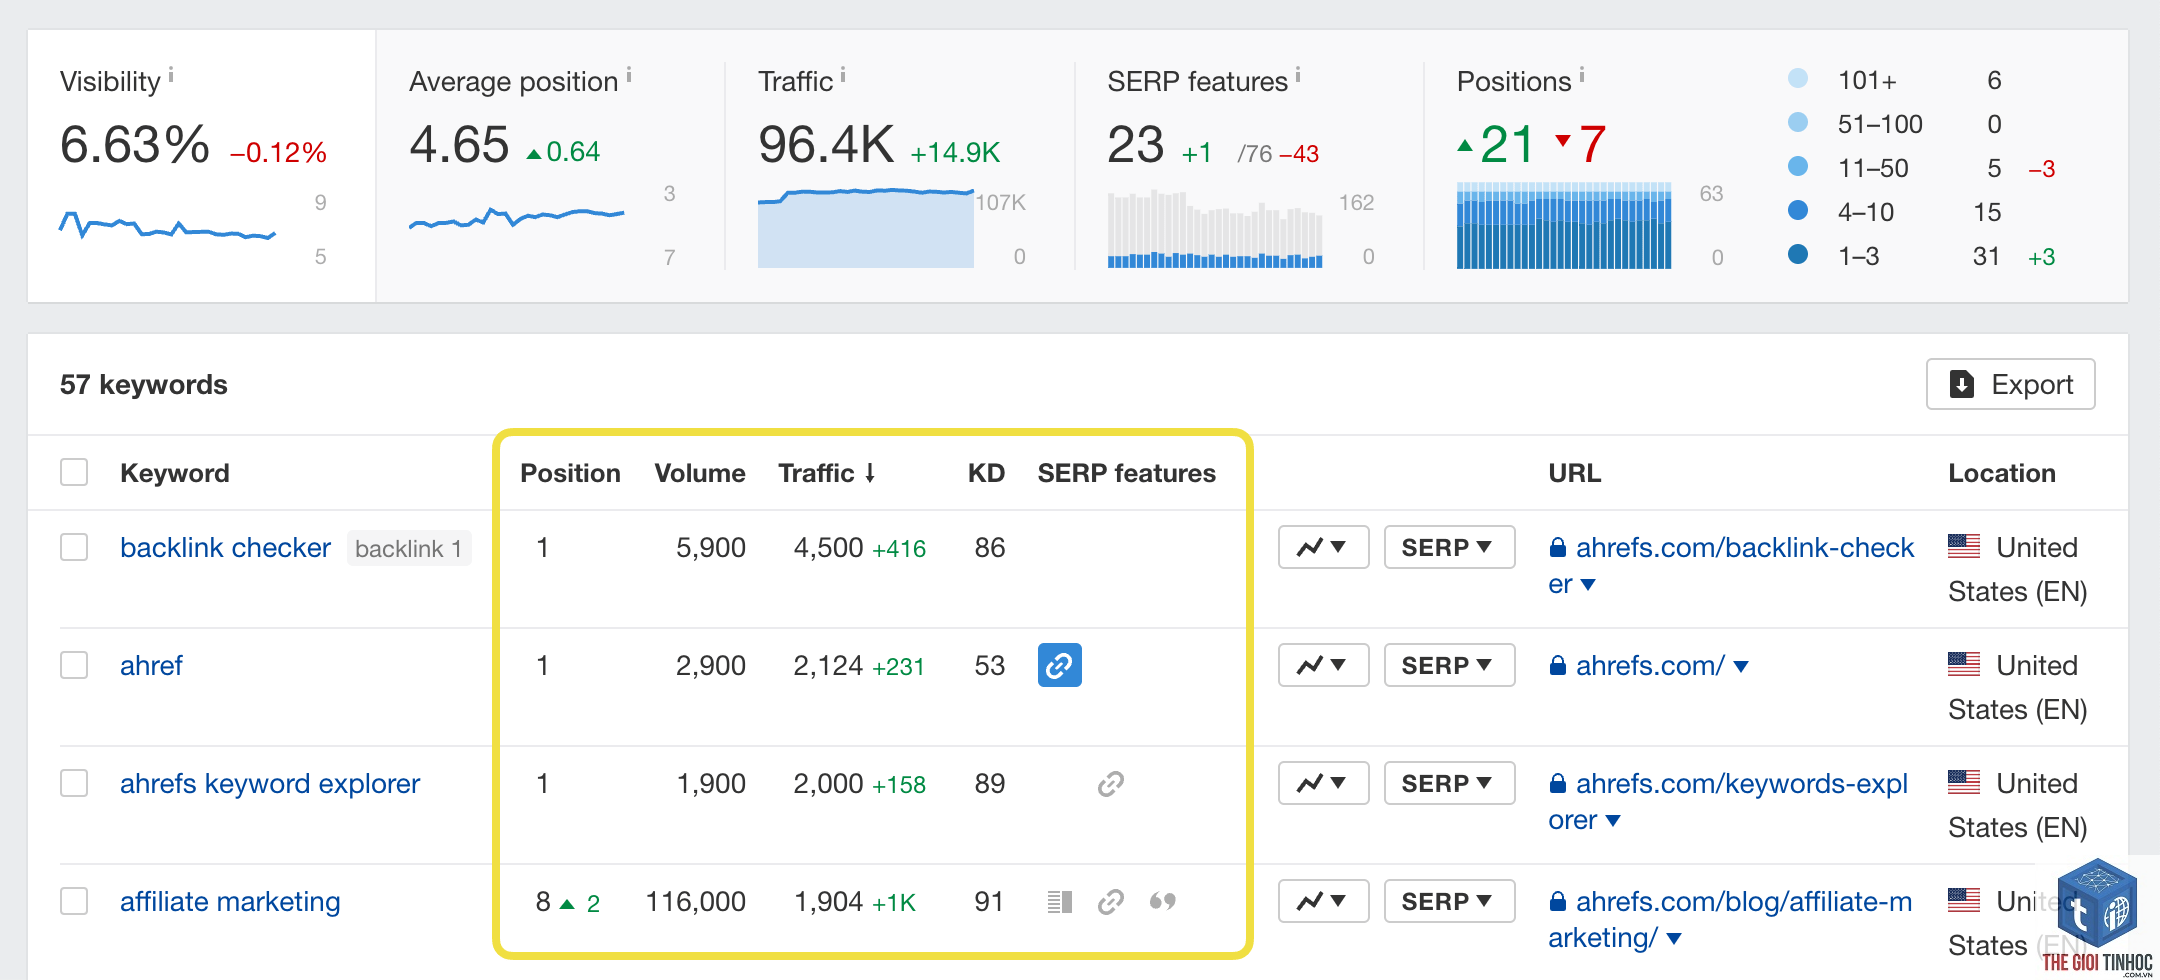Click sitelinks icon in ahrefs keyword explorer row

click(x=1111, y=784)
